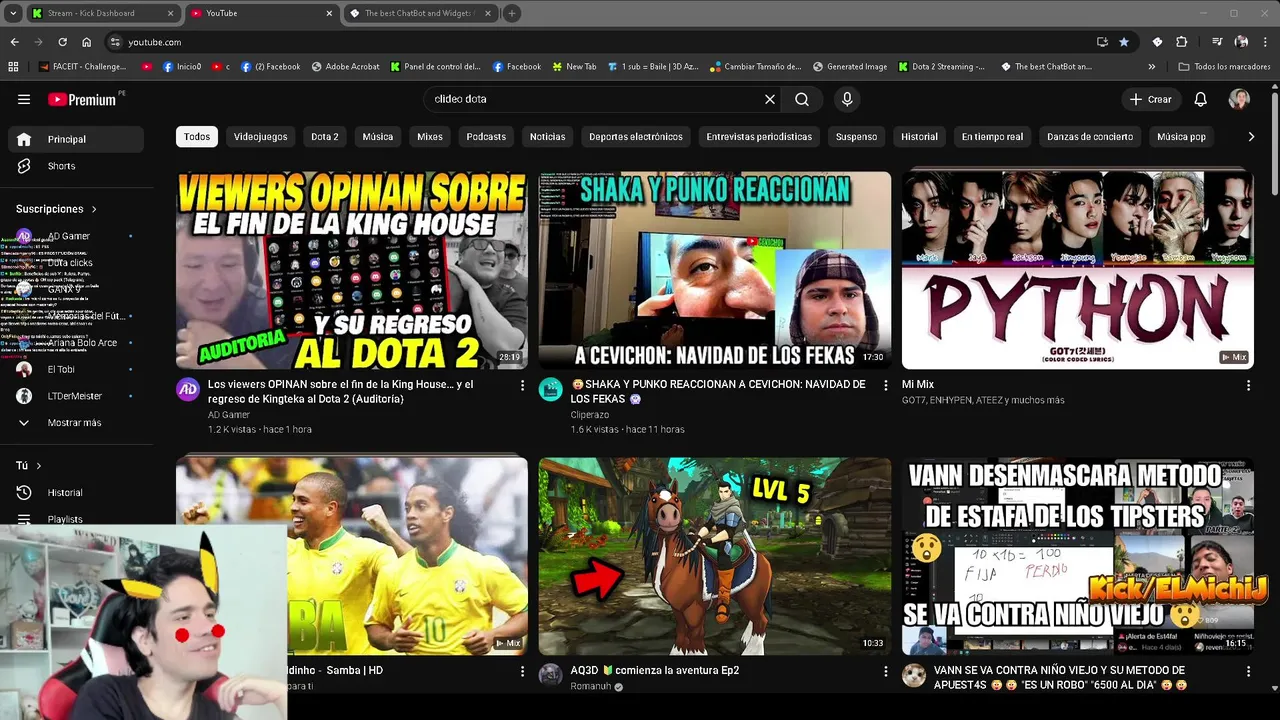Click the Romanuh channel avatar

click(x=551, y=675)
